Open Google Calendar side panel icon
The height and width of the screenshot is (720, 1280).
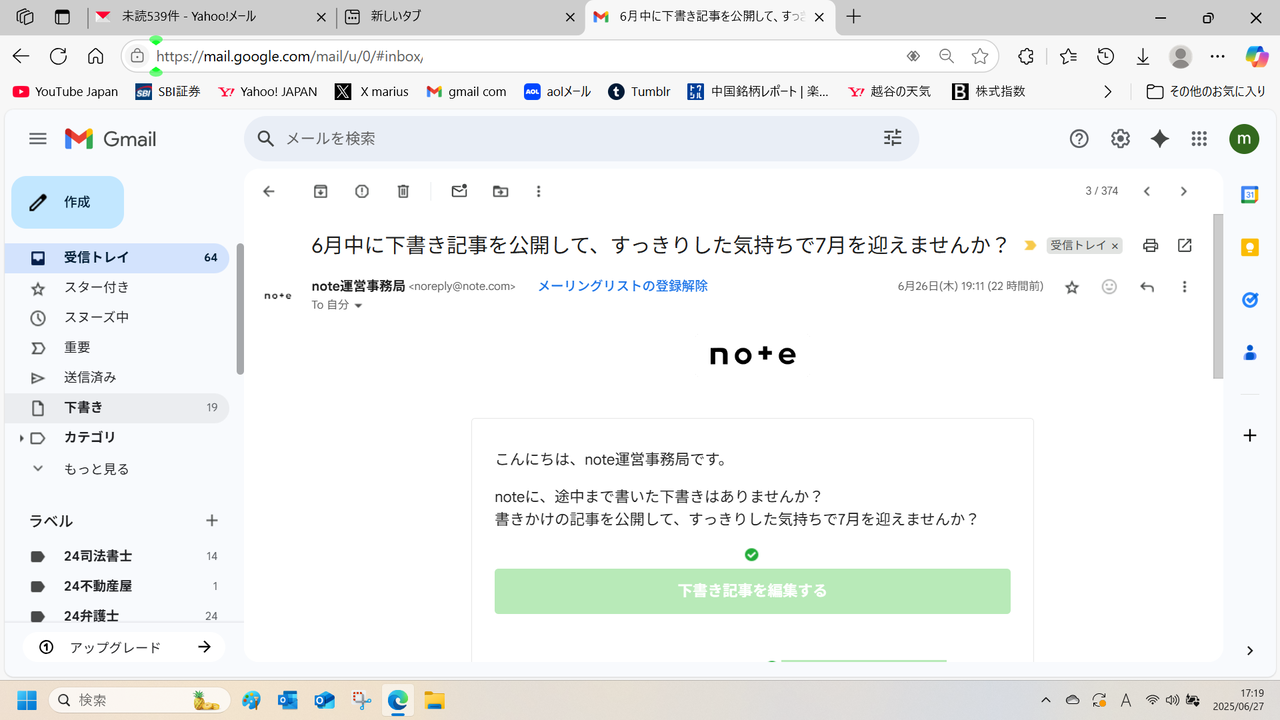click(1249, 195)
